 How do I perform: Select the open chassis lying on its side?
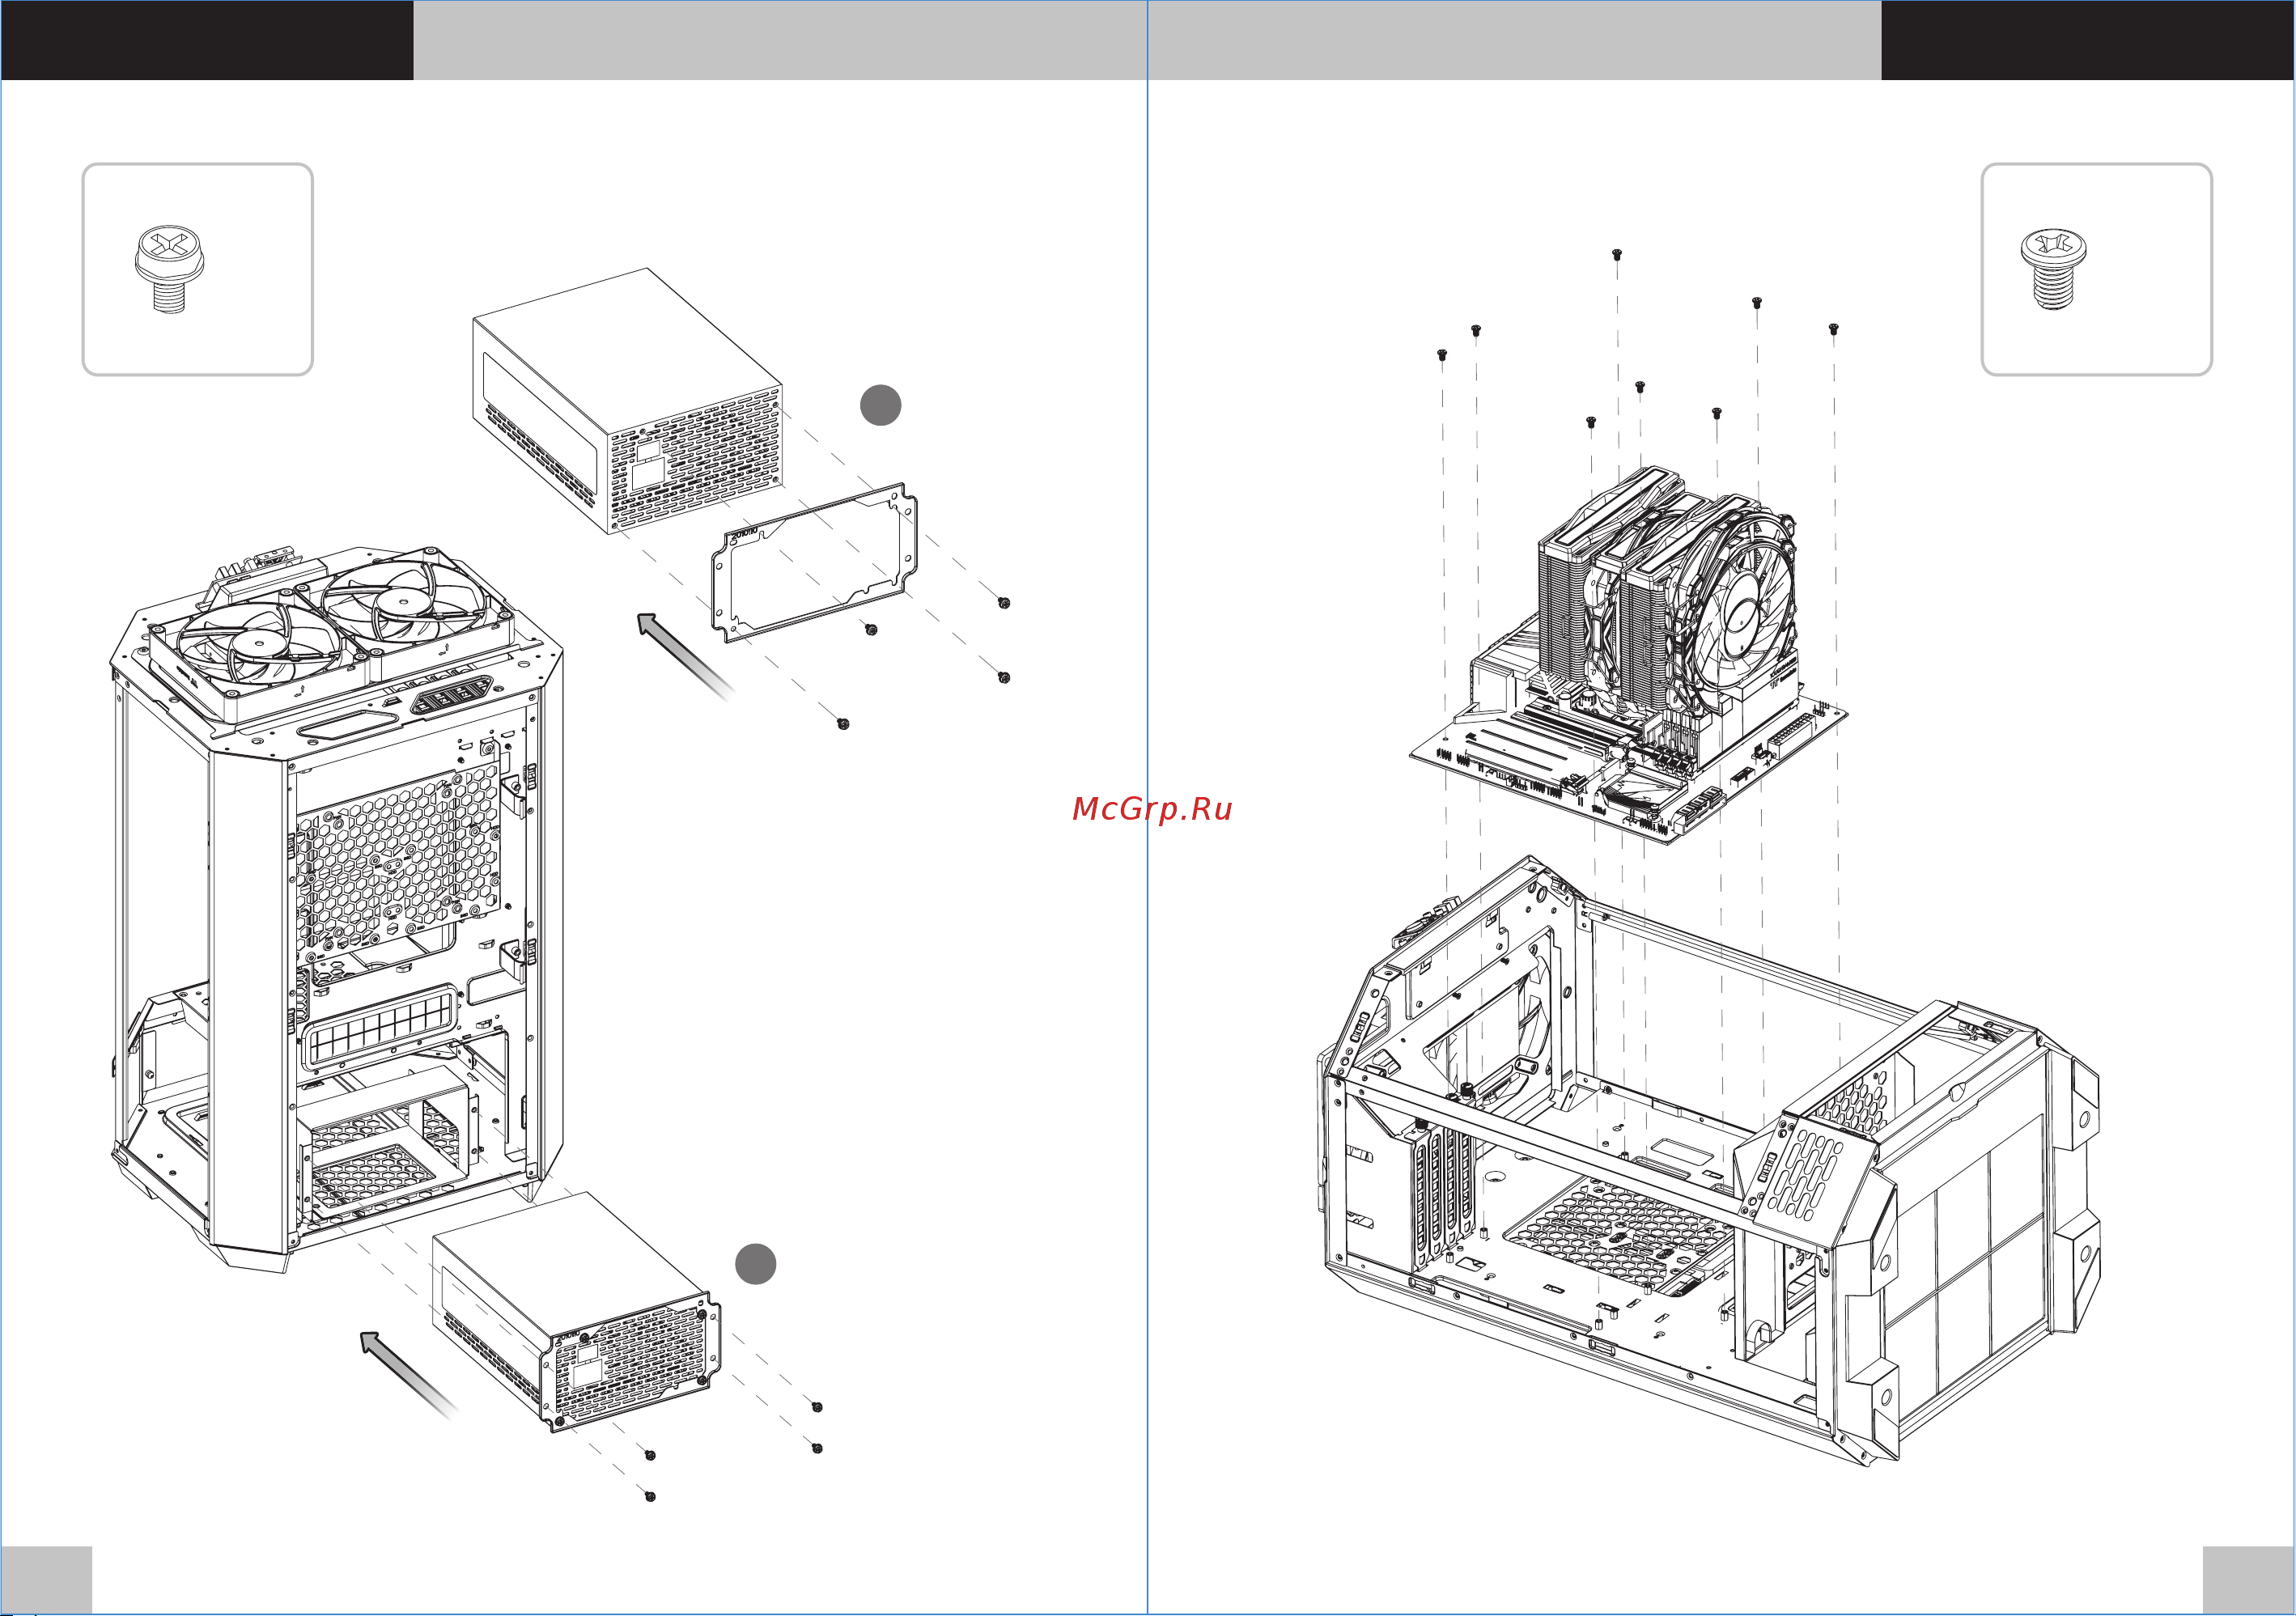(1710, 1160)
